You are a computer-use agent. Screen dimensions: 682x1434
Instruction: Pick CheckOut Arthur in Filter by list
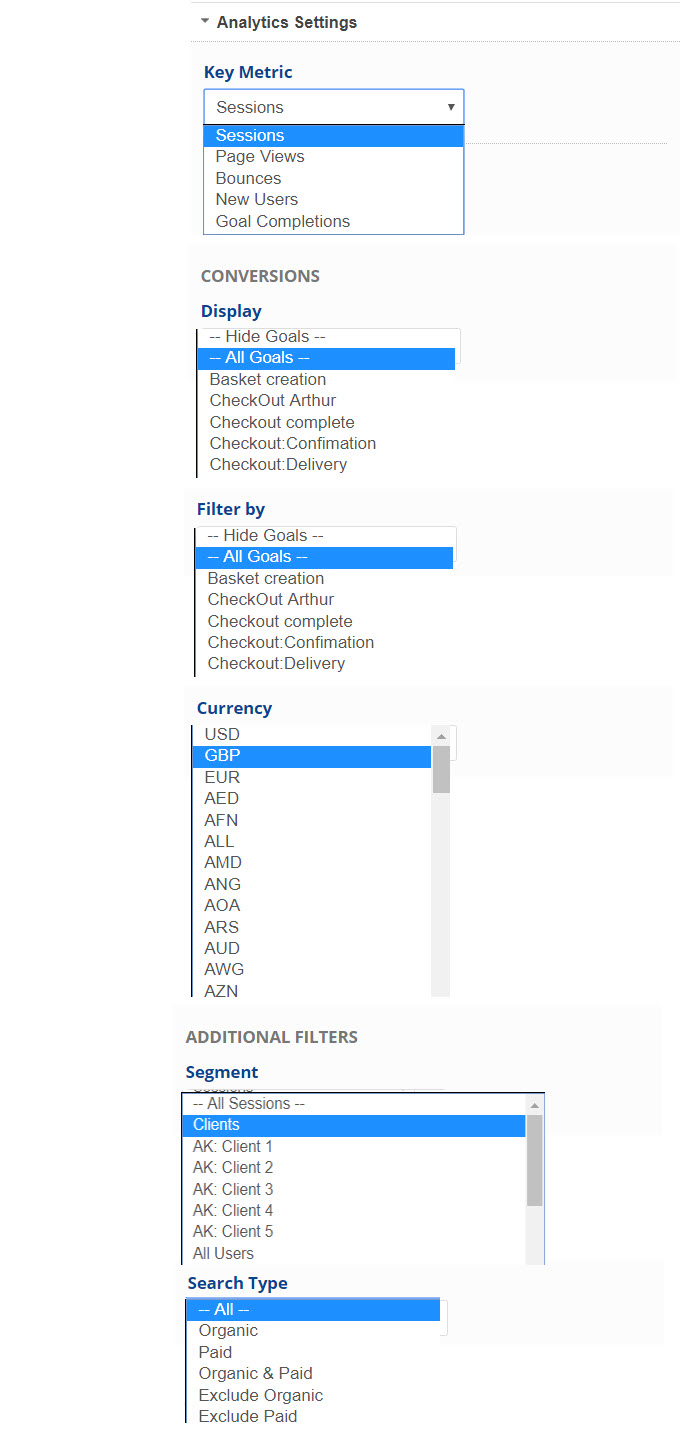pyautogui.click(x=271, y=600)
